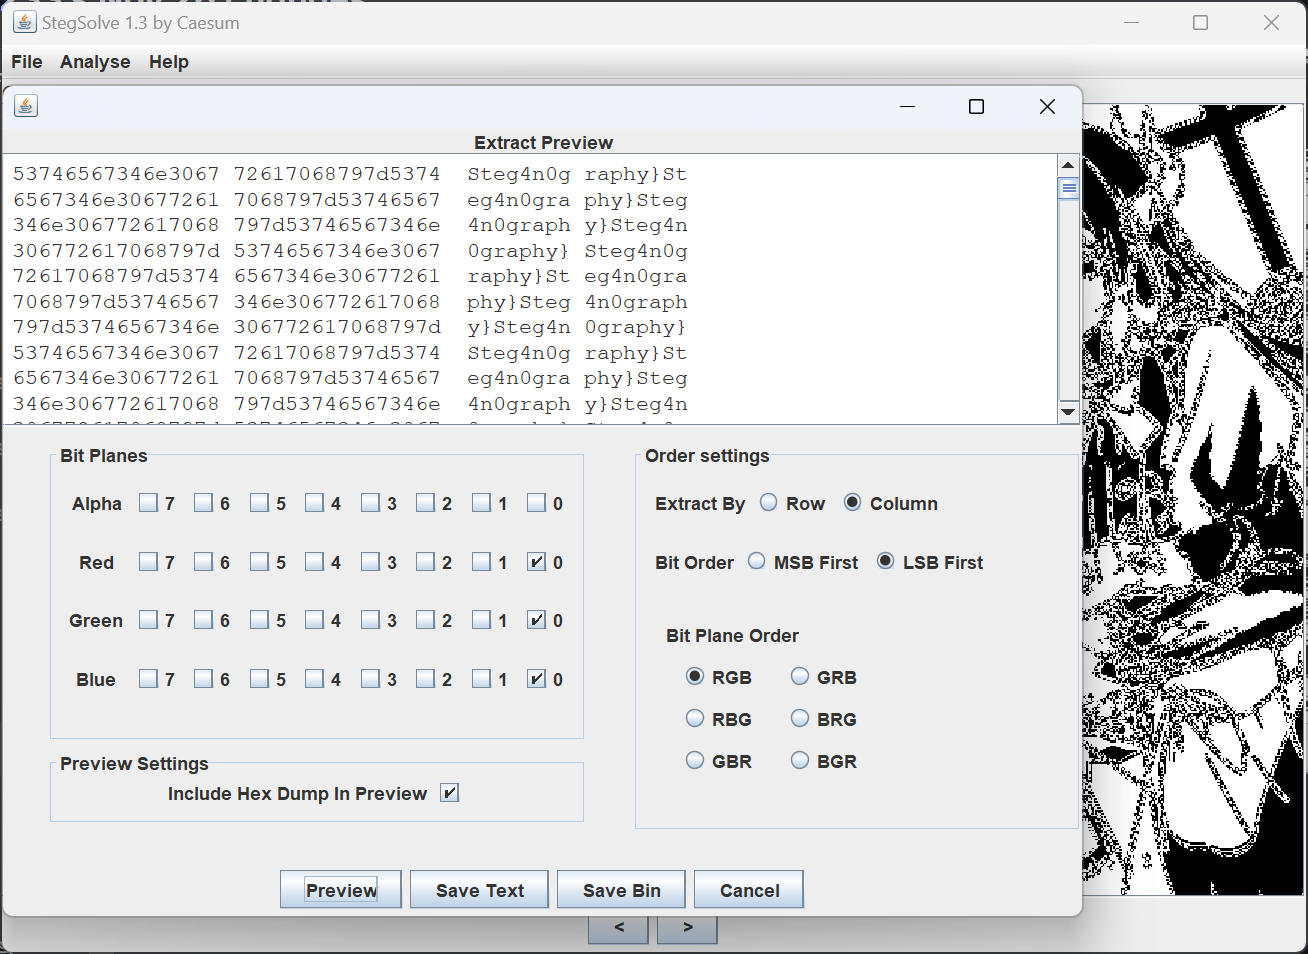Choose MSB First bit order
The height and width of the screenshot is (954, 1308).
757,562
